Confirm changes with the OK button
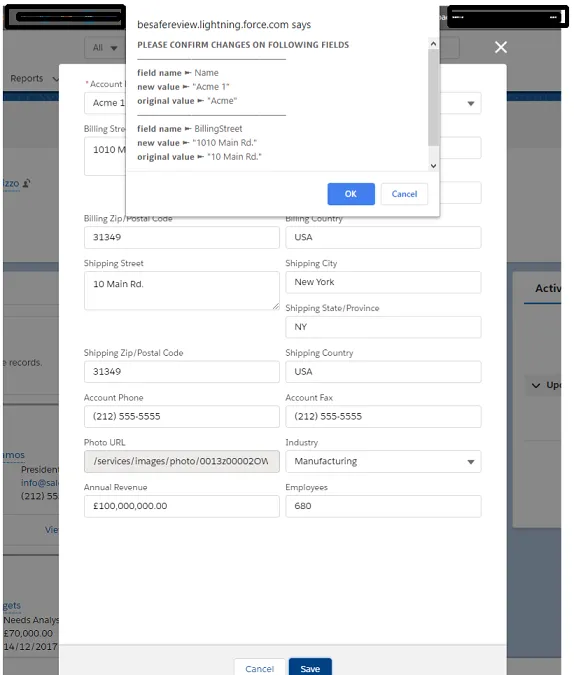The width and height of the screenshot is (574, 675). 351,194
